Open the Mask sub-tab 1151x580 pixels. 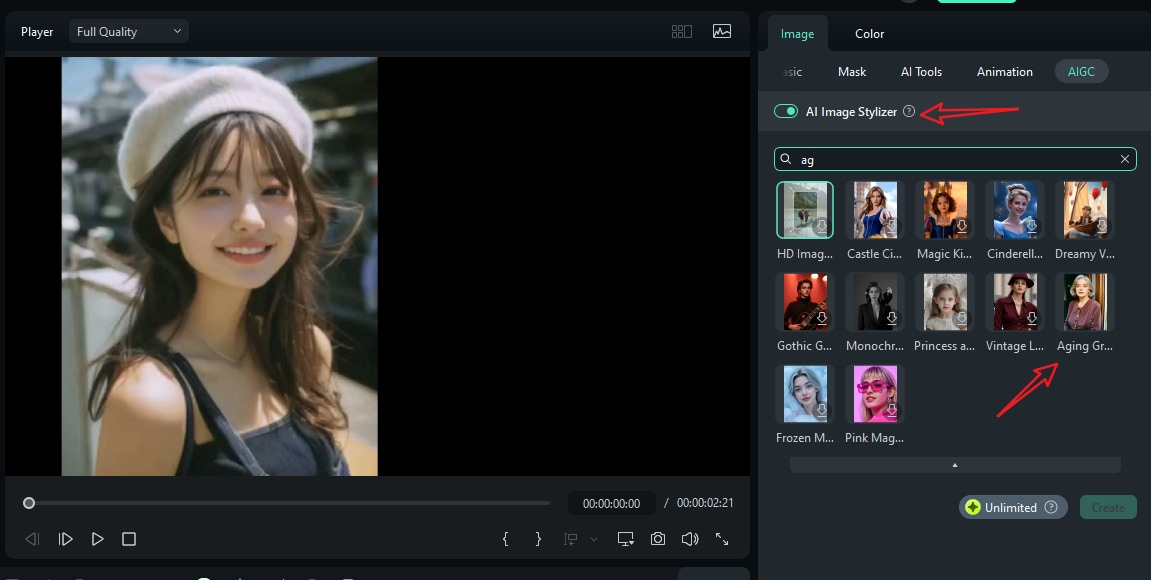852,71
